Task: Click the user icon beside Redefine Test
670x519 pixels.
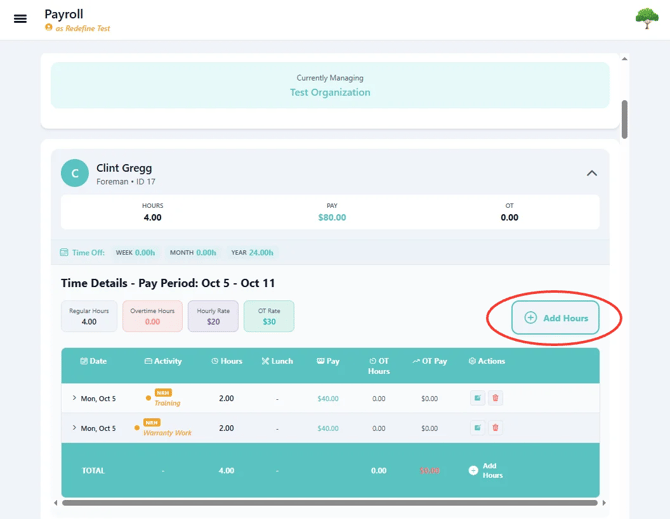Action: (x=49, y=27)
